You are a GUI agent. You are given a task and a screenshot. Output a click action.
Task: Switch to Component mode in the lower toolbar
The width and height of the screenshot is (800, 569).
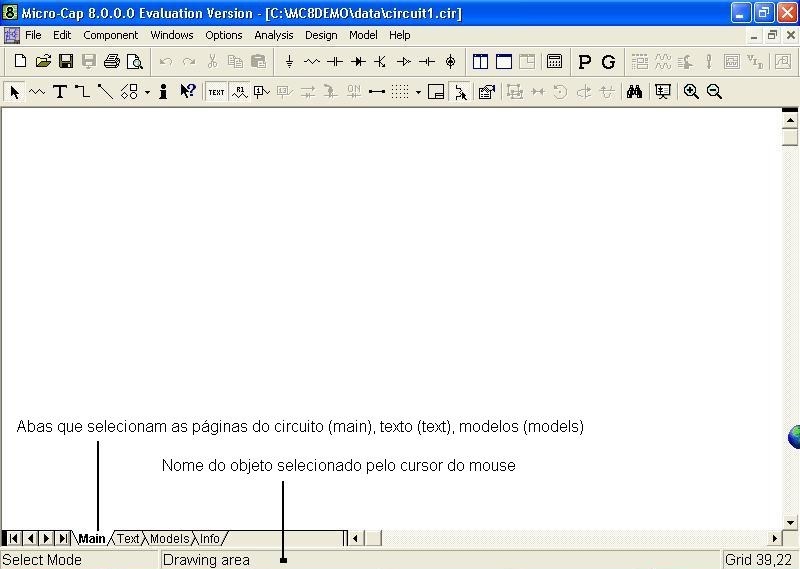37,92
